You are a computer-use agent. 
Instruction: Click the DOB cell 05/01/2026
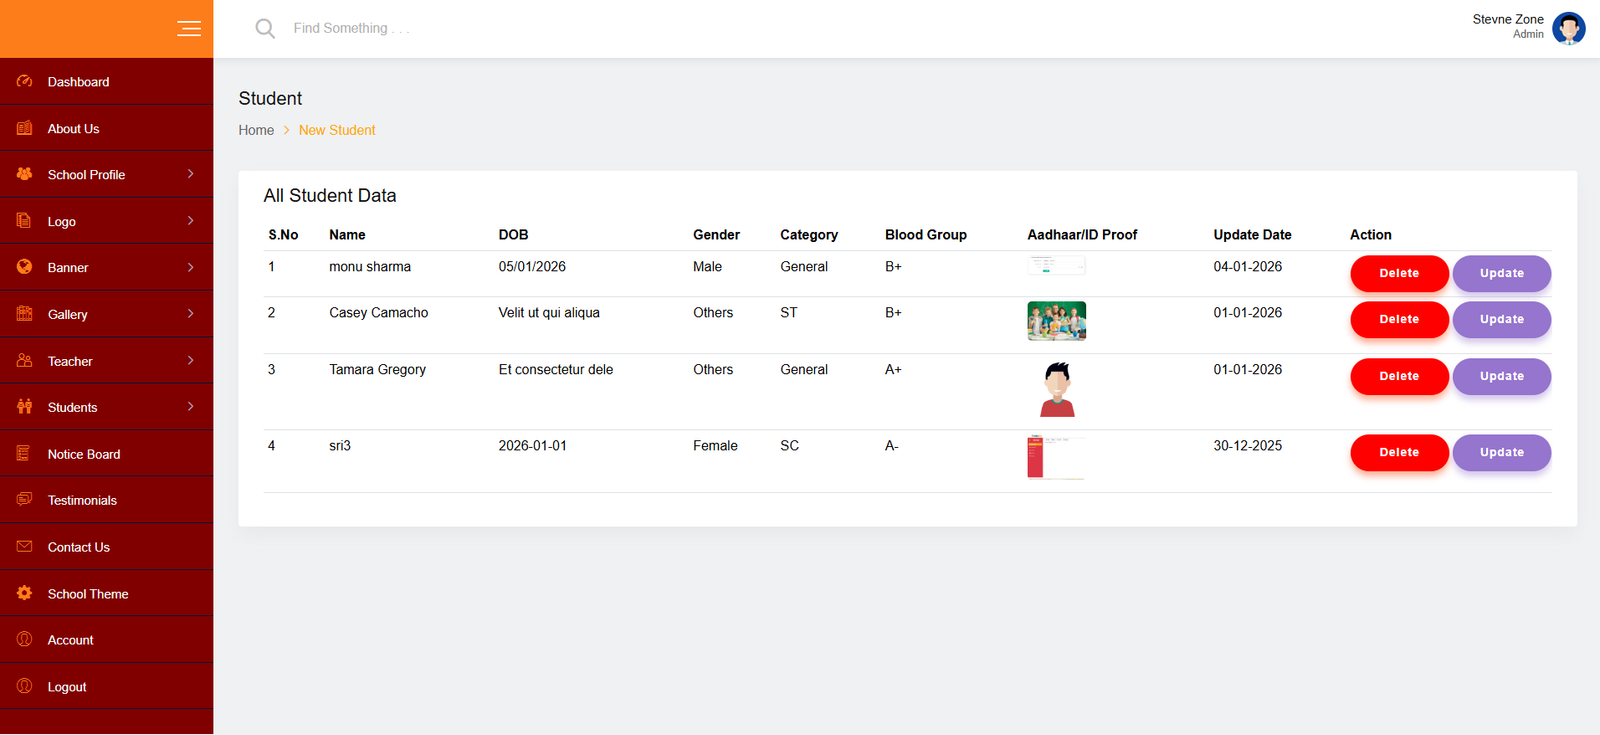[x=532, y=267]
